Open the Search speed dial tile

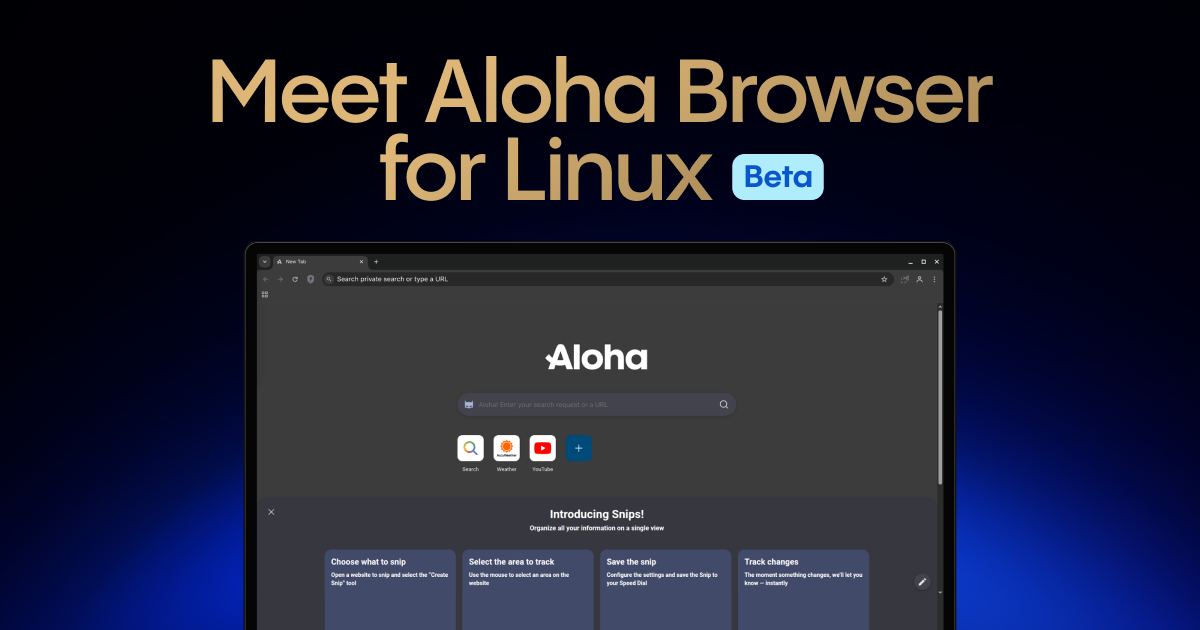470,448
